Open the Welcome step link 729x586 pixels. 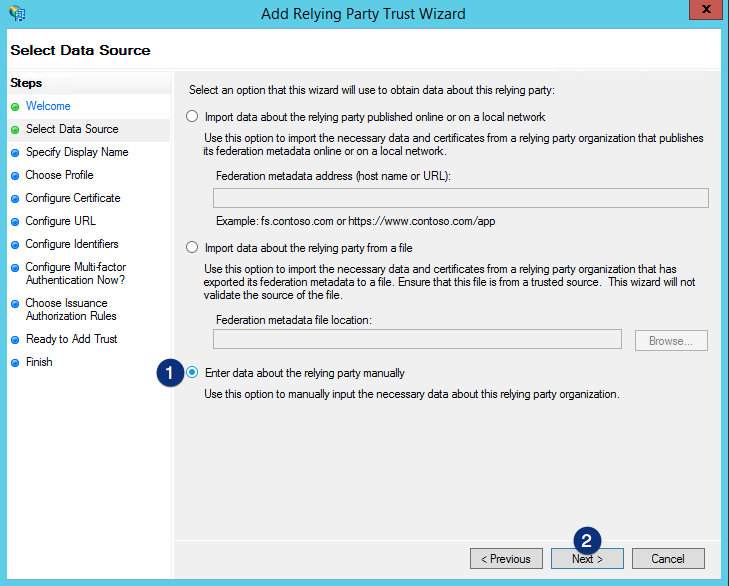tap(48, 106)
